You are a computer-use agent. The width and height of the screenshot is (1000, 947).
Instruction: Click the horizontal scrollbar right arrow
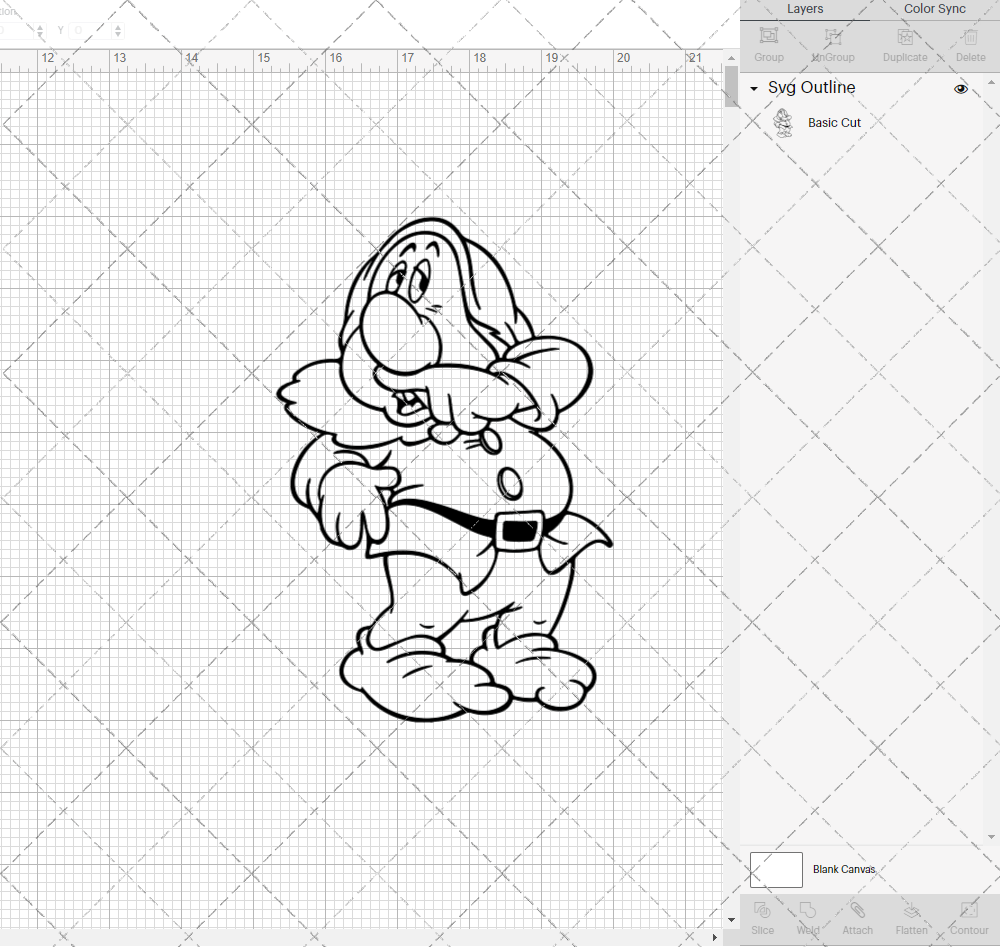[714, 937]
